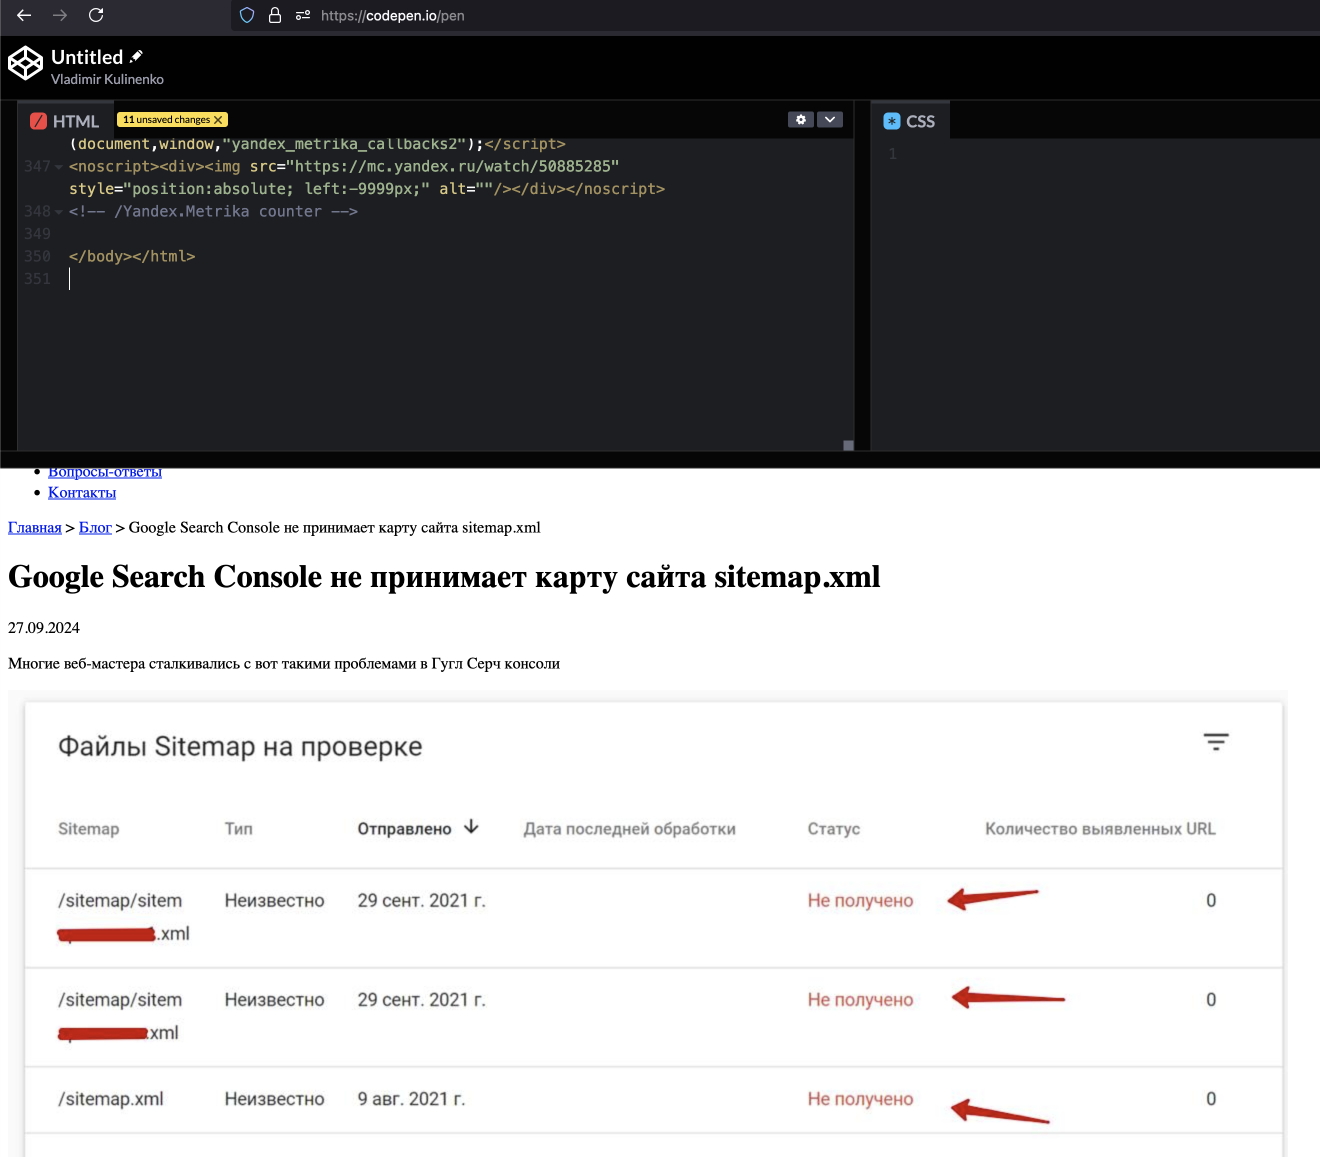Edit pen title with pencil icon
The height and width of the screenshot is (1157, 1320).
pos(137,57)
